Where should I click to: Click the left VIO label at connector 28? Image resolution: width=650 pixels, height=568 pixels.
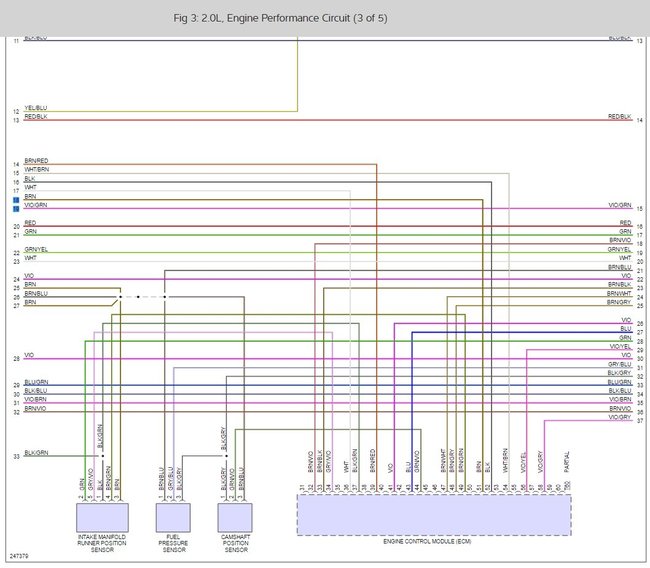tap(29, 355)
